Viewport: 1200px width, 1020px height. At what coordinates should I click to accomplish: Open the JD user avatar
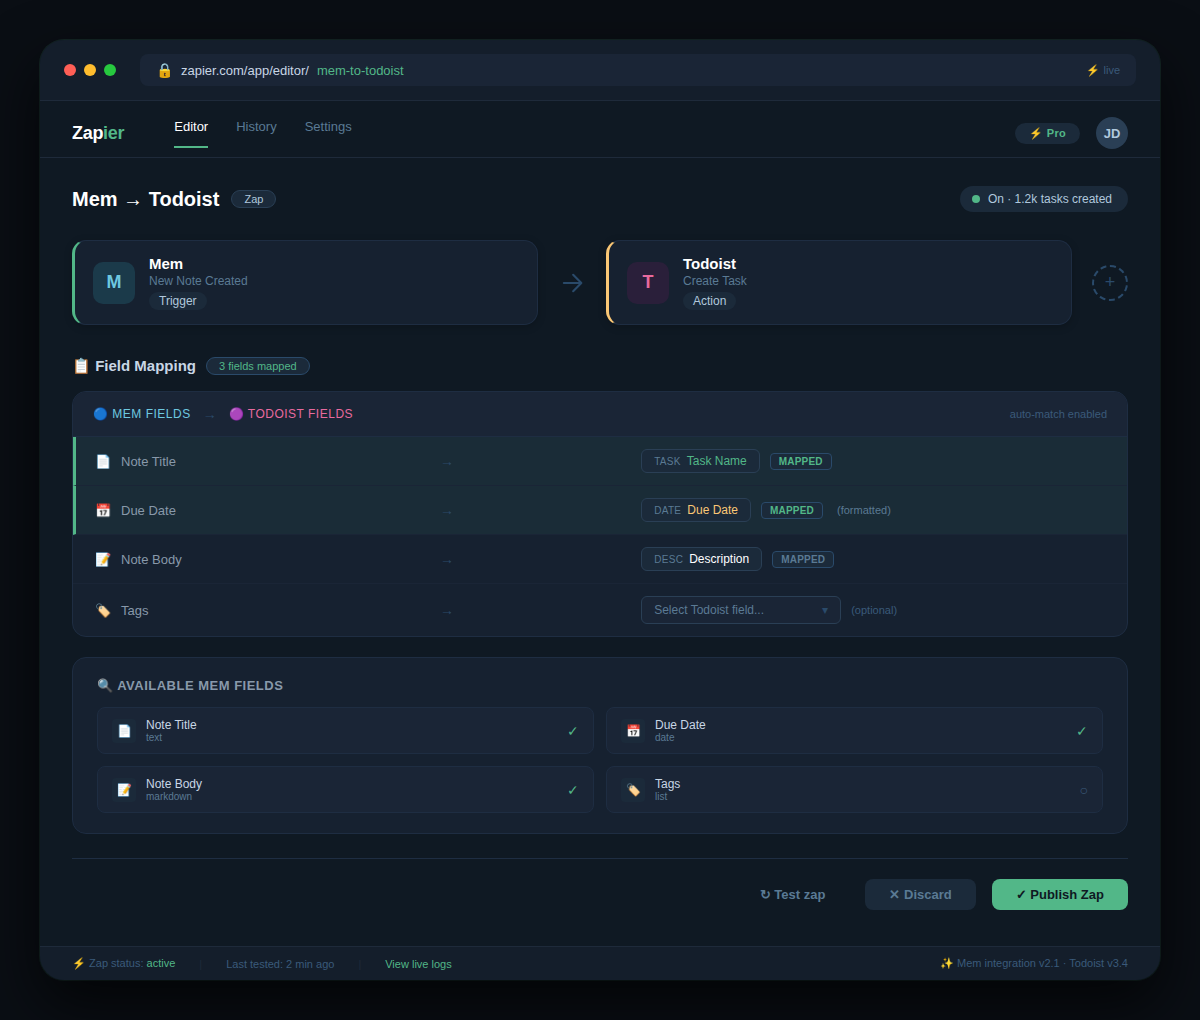(1112, 133)
